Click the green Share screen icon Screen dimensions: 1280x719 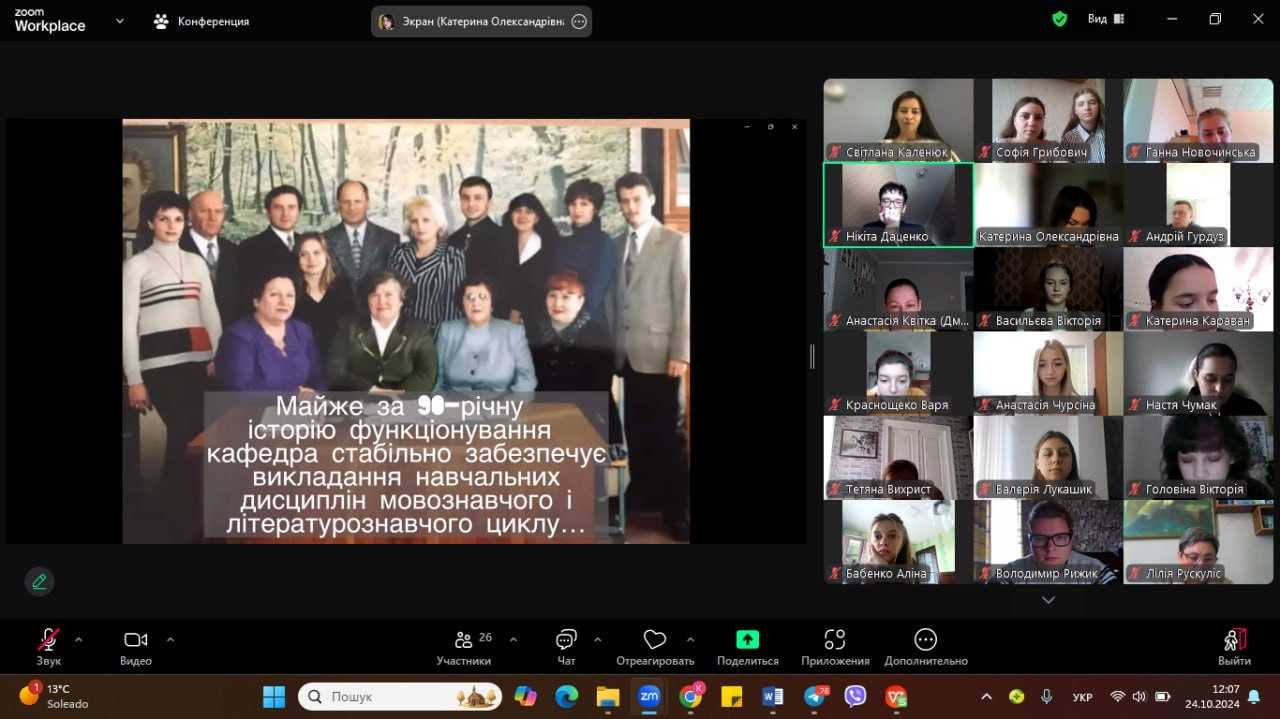point(747,640)
